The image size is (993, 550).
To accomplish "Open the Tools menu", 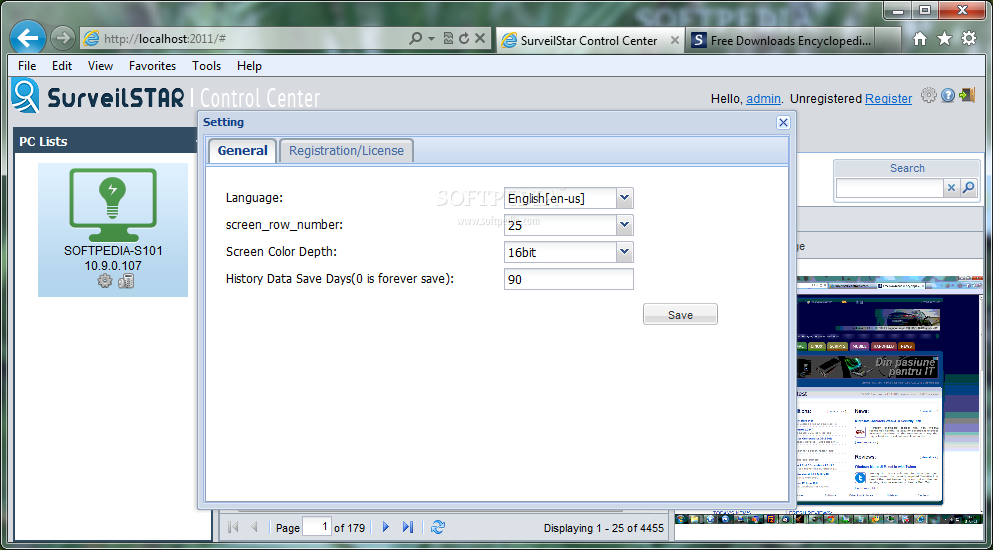I will point(206,66).
